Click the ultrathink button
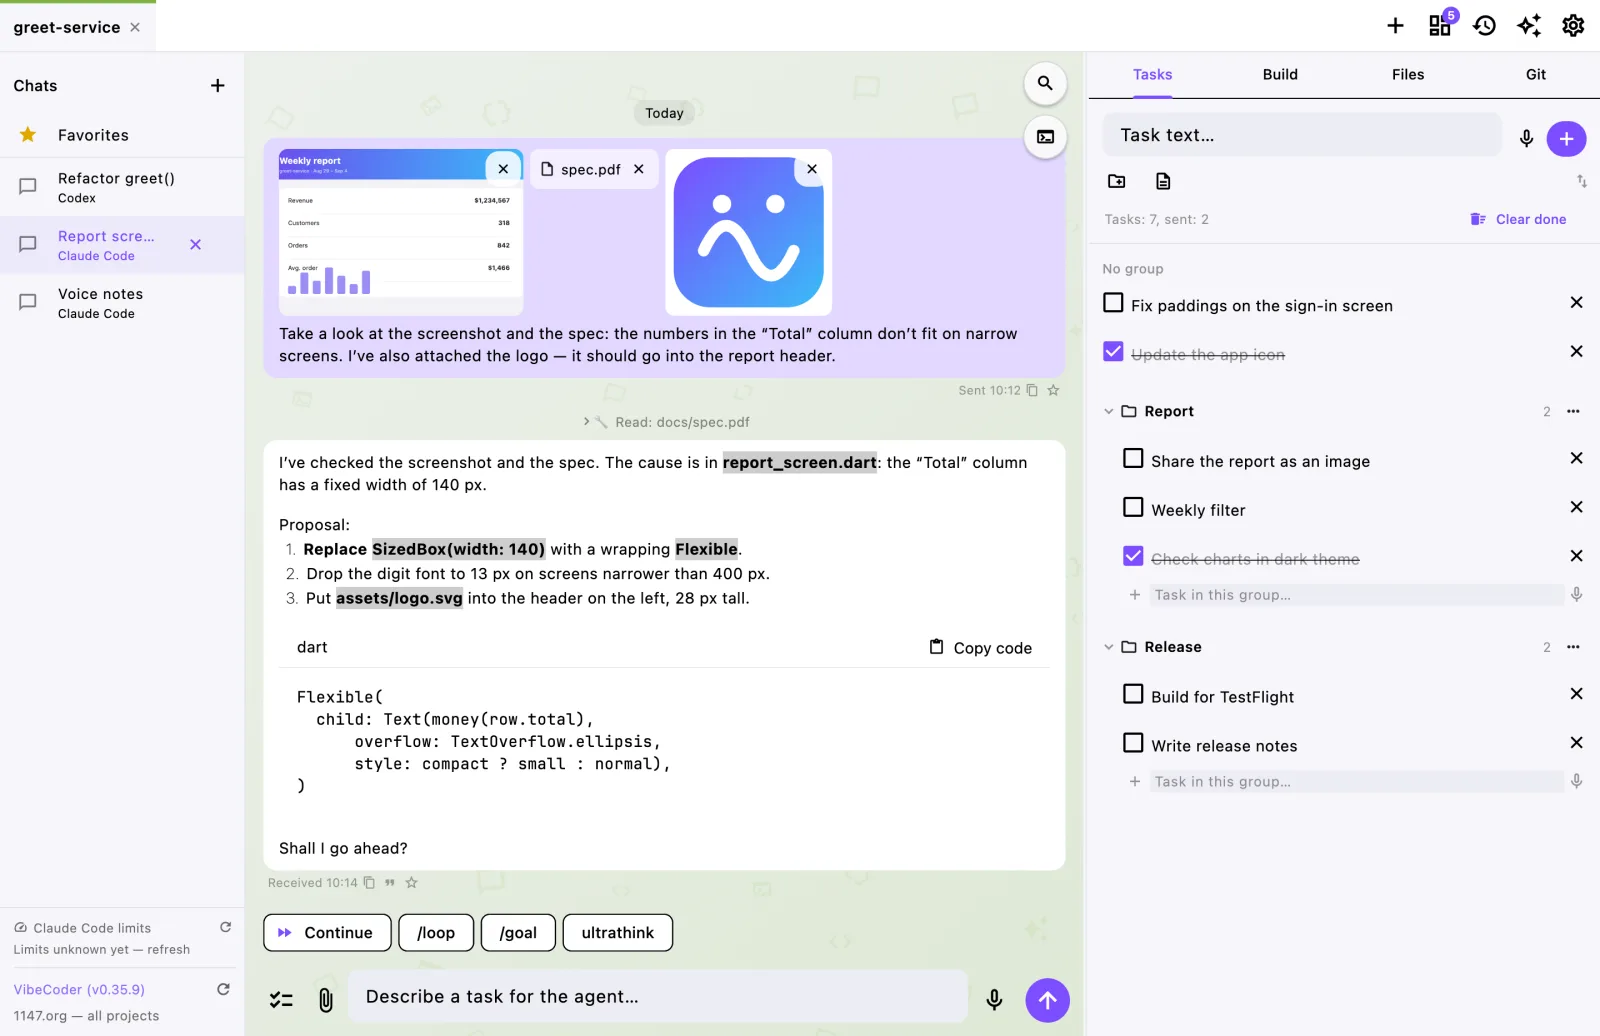The width and height of the screenshot is (1600, 1036). click(x=618, y=933)
